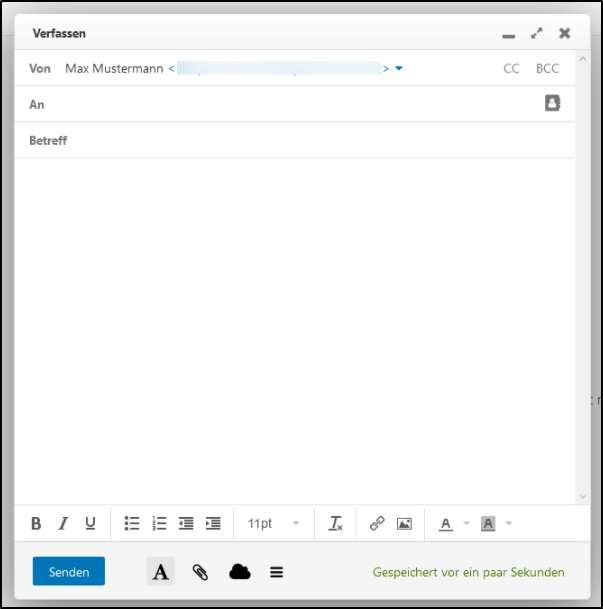The width and height of the screenshot is (603, 609).
Task: Toggle underline formatting
Action: pyautogui.click(x=90, y=523)
